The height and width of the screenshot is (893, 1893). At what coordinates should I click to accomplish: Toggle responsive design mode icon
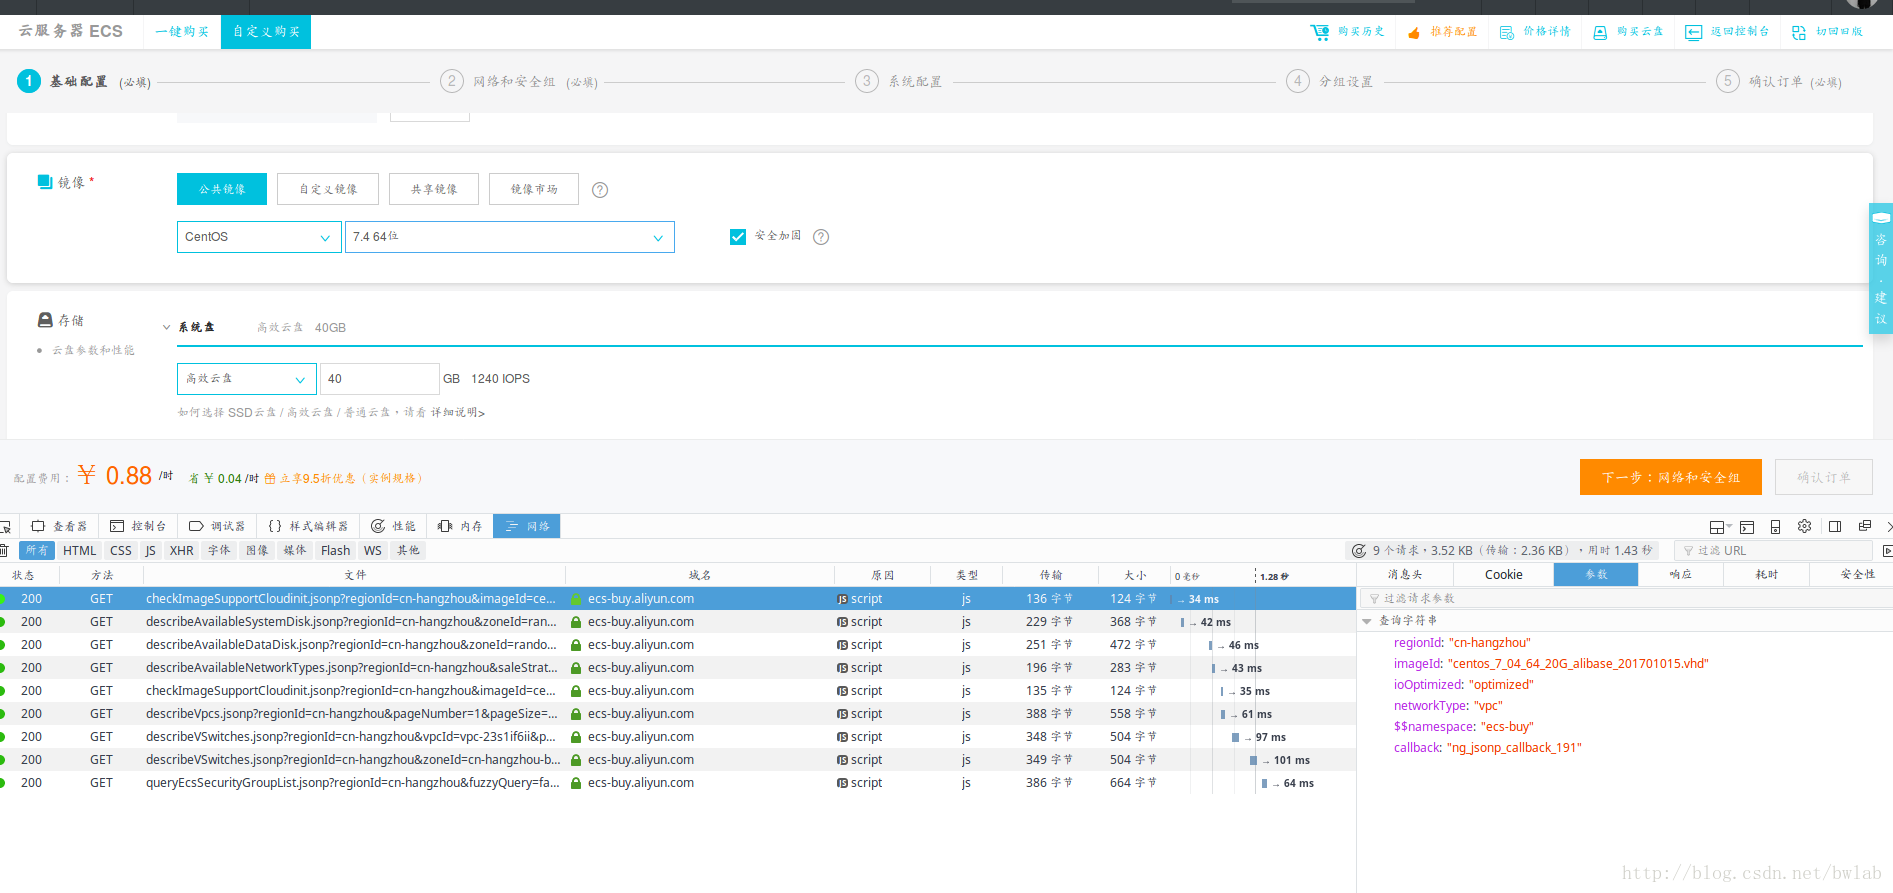click(1776, 527)
